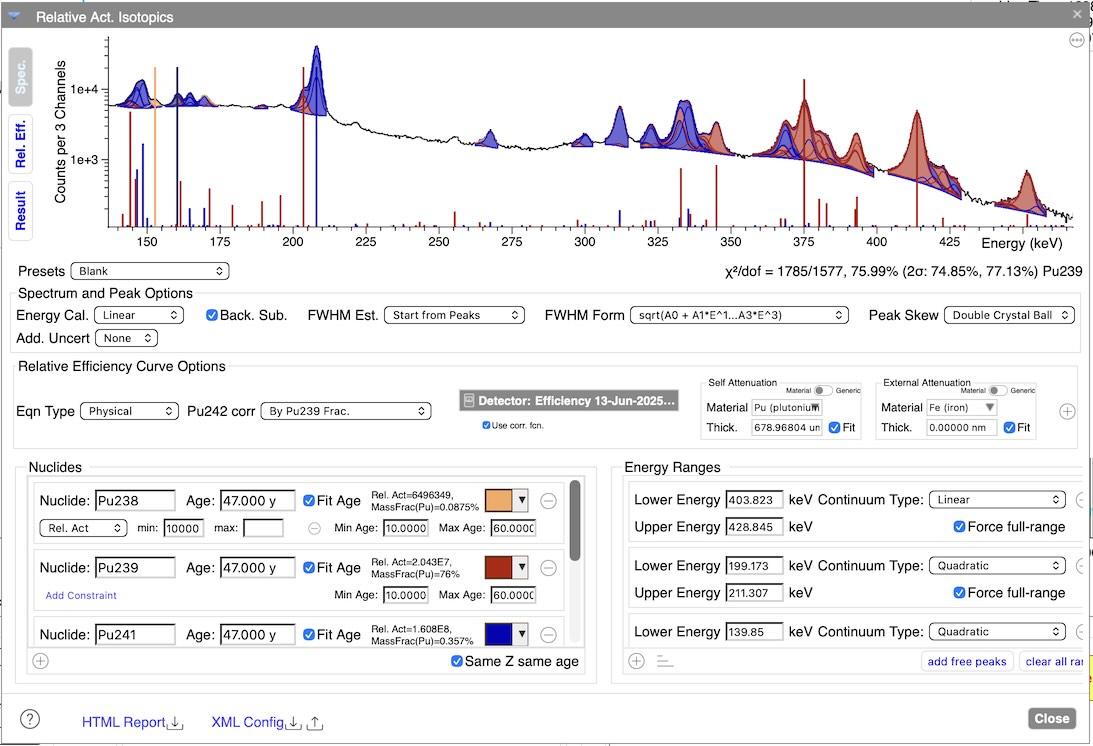This screenshot has height=746, width=1093.
Task: Click the energy ranges list options icon
Action: (665, 661)
